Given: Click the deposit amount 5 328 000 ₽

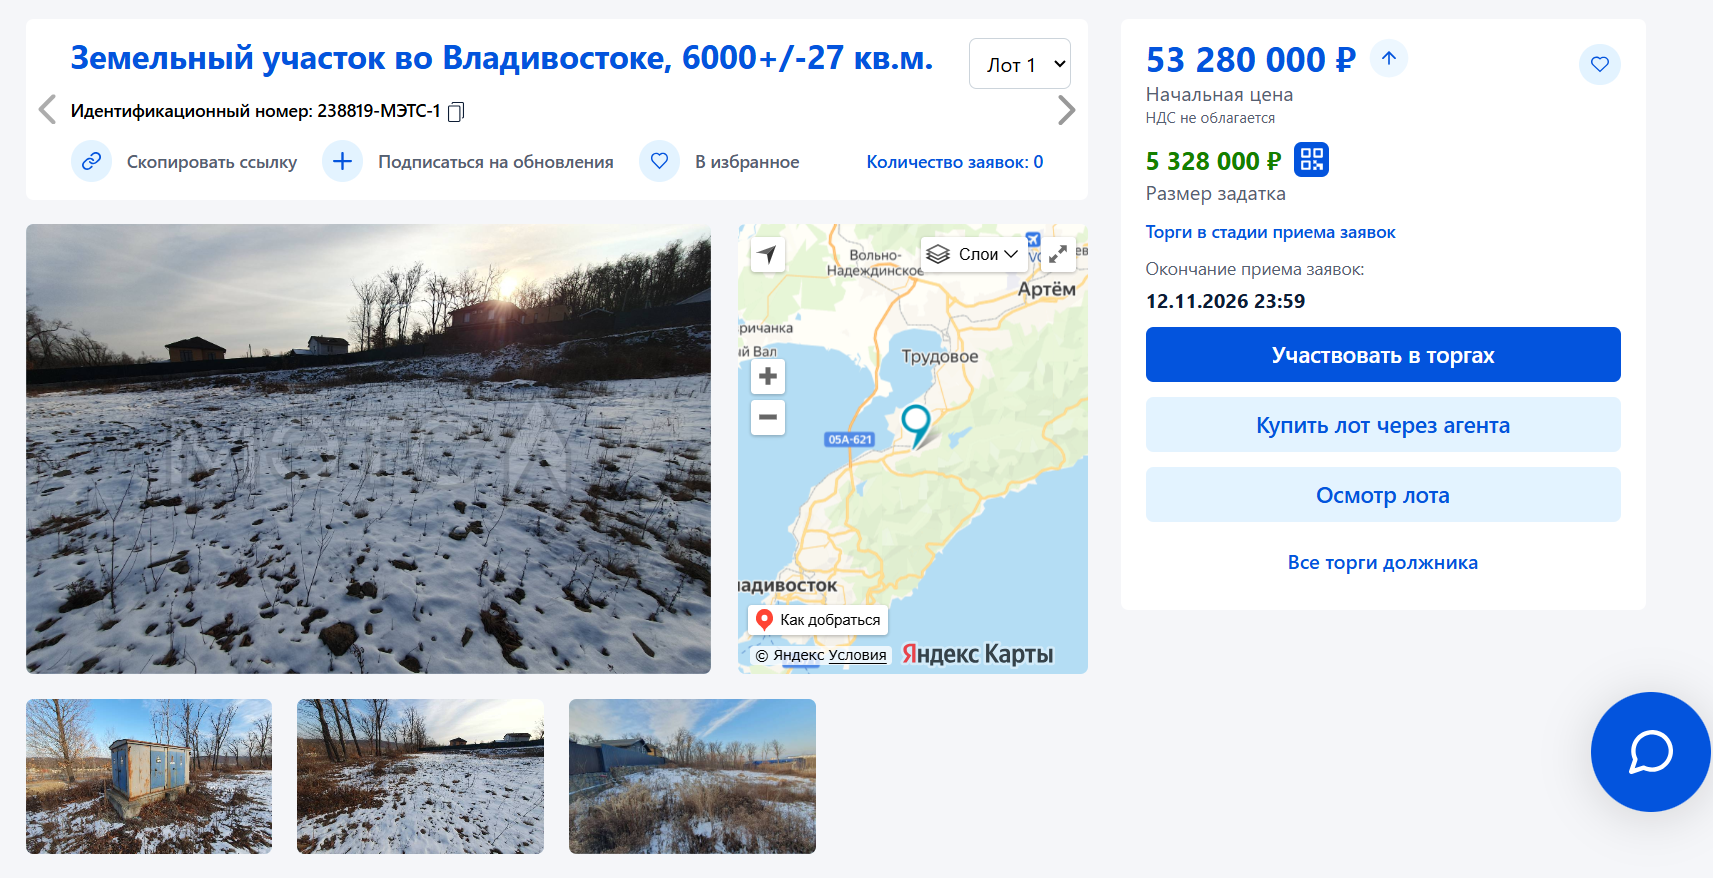Looking at the screenshot, I should (1213, 161).
